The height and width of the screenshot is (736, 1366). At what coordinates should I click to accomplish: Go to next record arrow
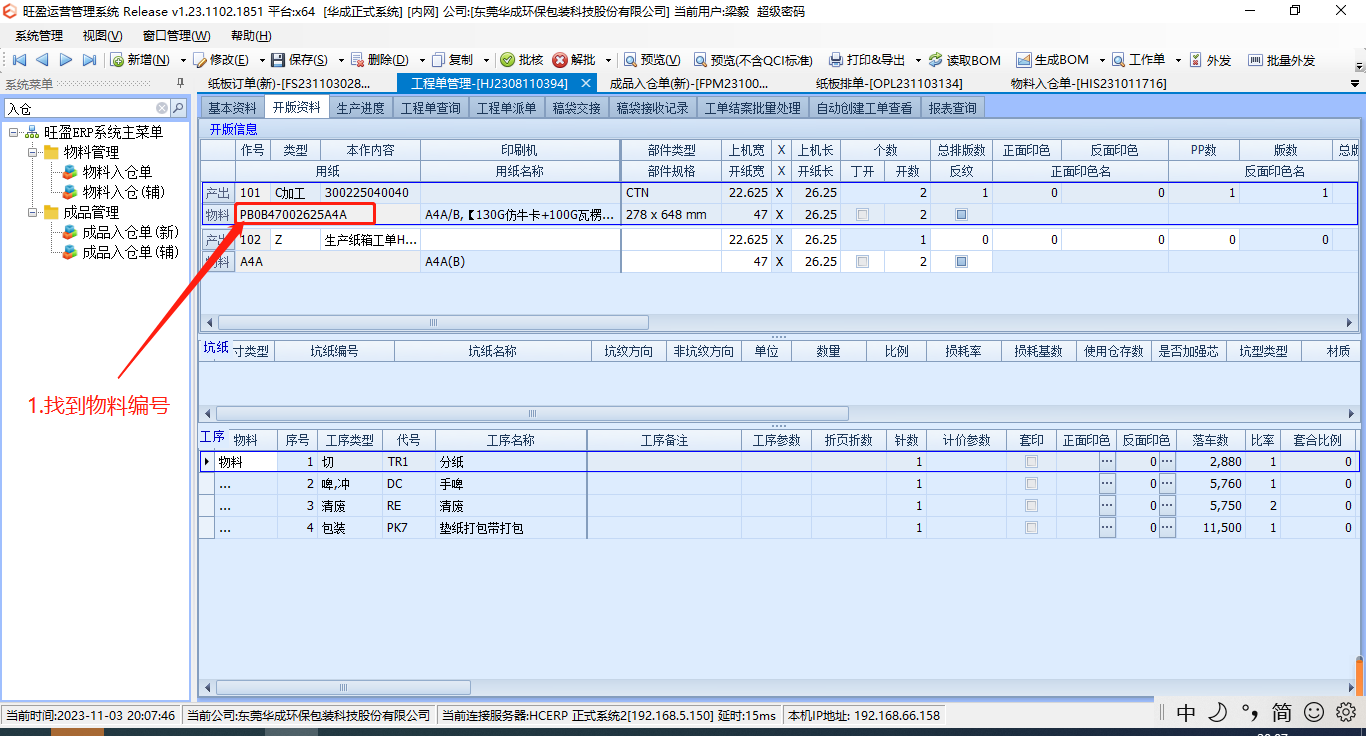pyautogui.click(x=66, y=60)
